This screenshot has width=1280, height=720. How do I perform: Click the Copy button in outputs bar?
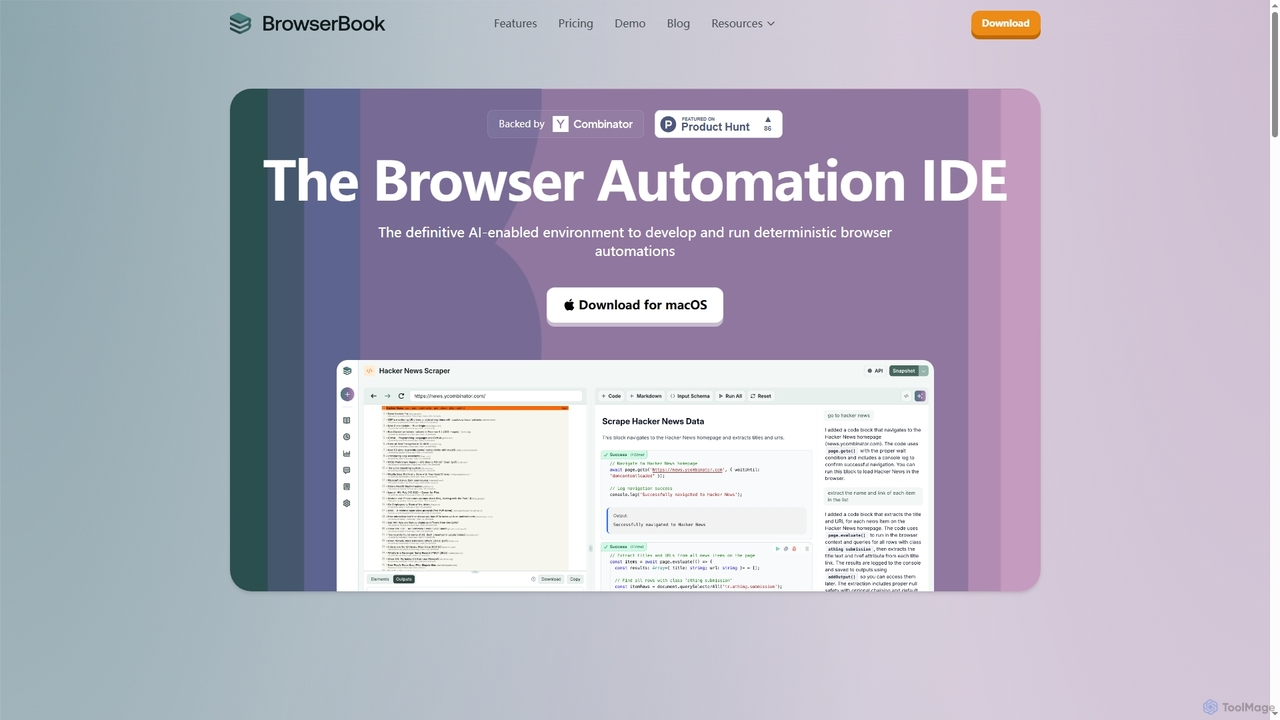click(x=575, y=579)
